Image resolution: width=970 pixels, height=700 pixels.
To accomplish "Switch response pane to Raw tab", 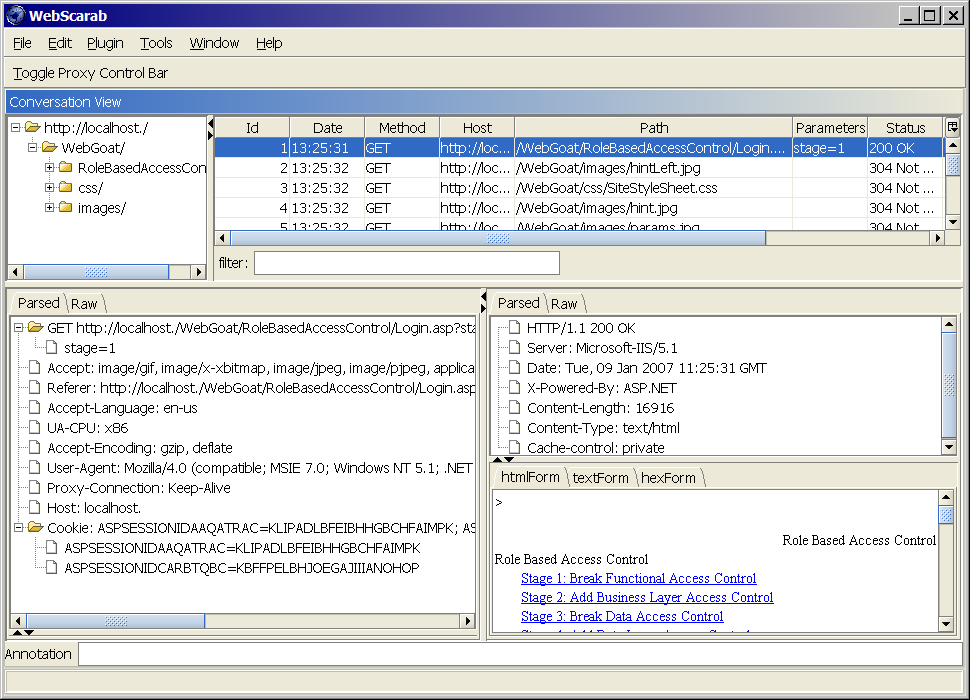I will [x=564, y=304].
